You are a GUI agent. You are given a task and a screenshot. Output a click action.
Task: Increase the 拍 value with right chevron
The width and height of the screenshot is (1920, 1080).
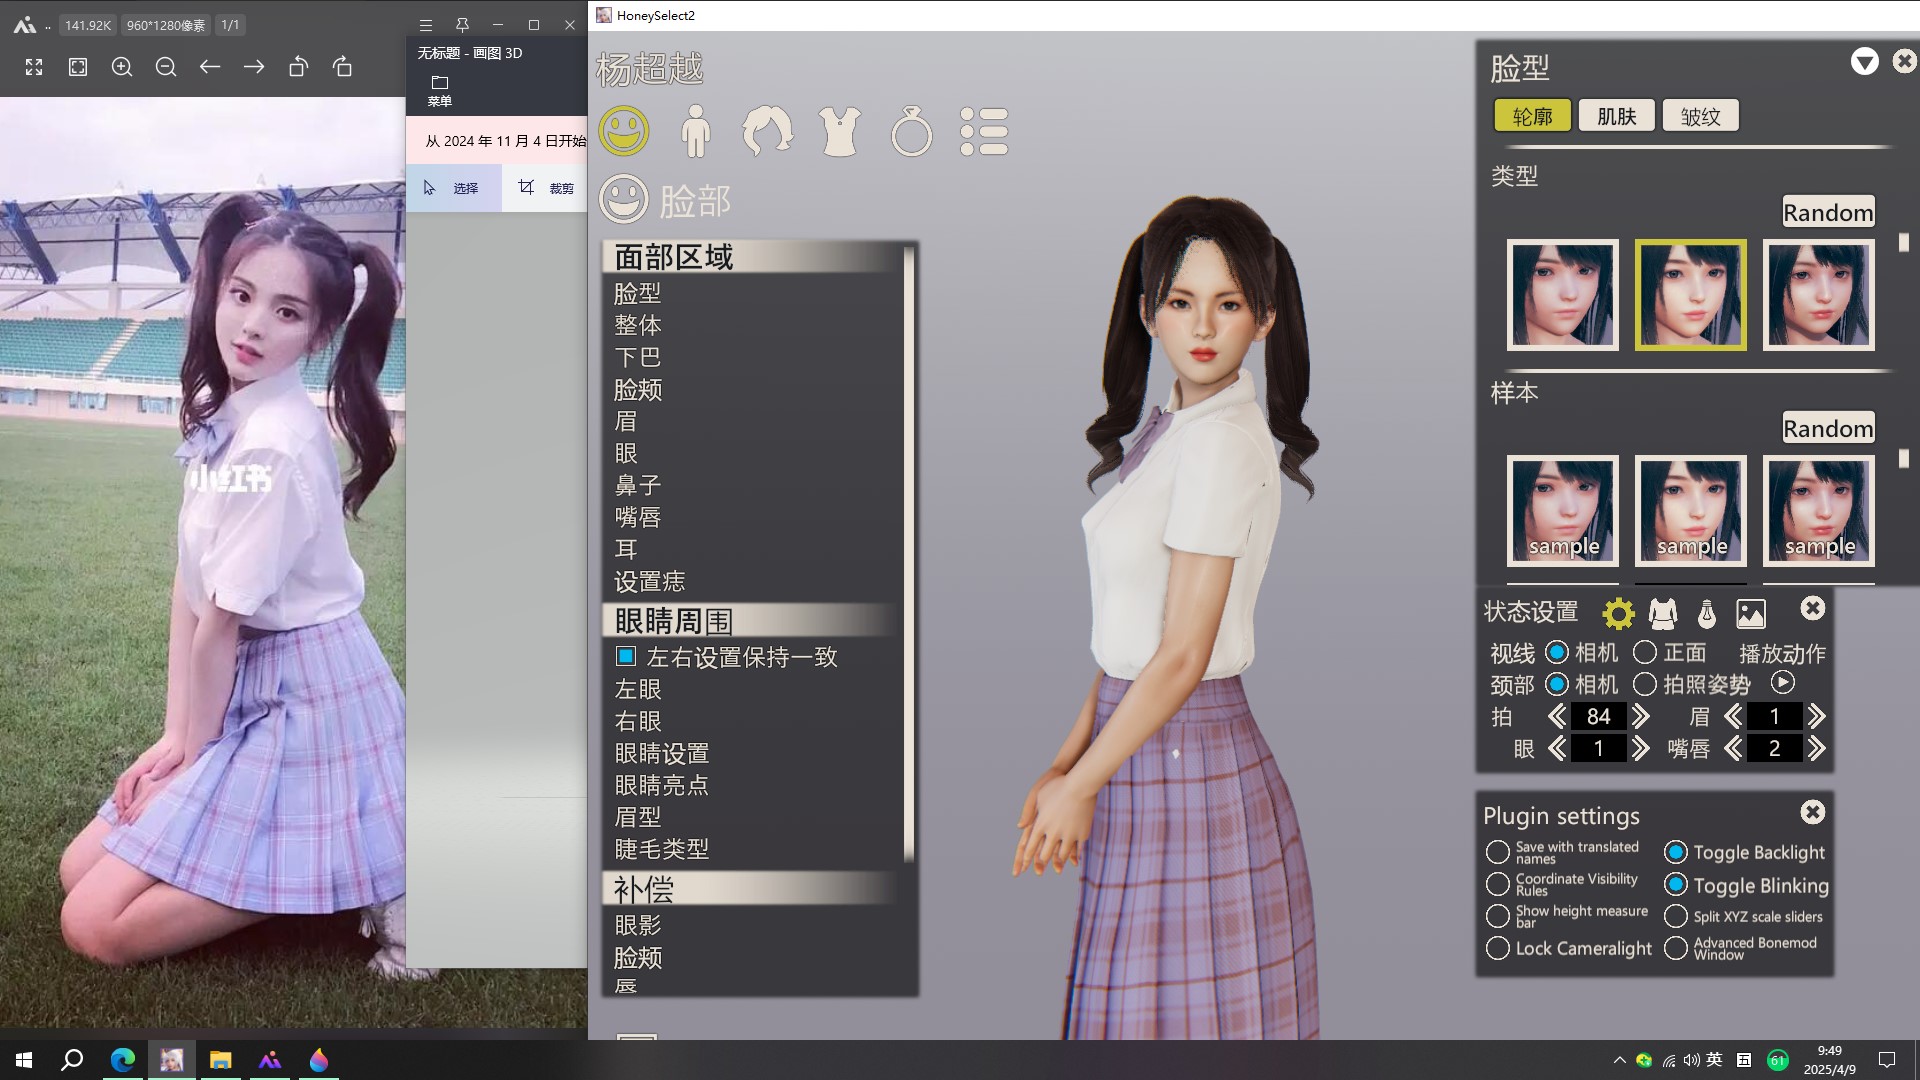1641,716
